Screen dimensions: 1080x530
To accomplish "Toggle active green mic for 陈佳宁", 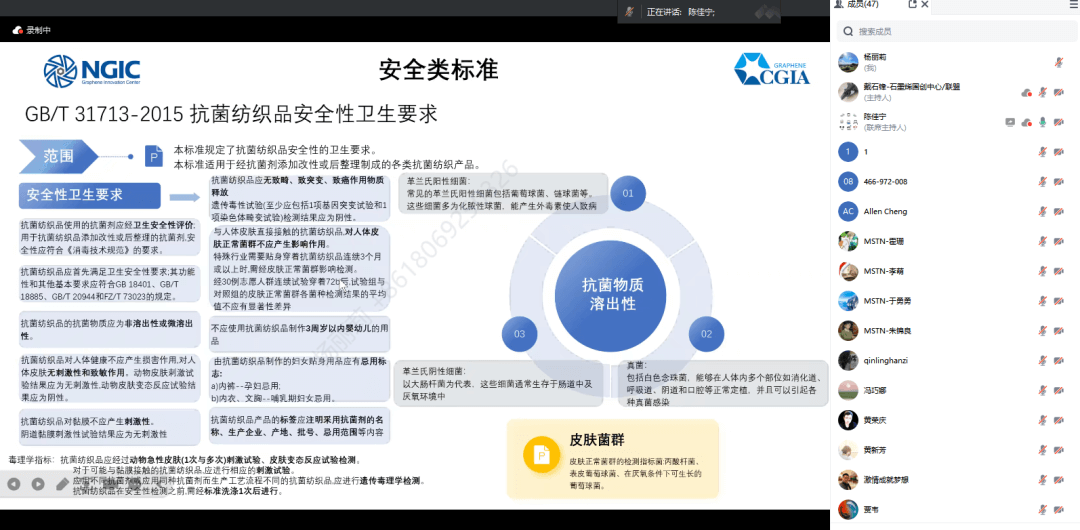I will point(1043,122).
